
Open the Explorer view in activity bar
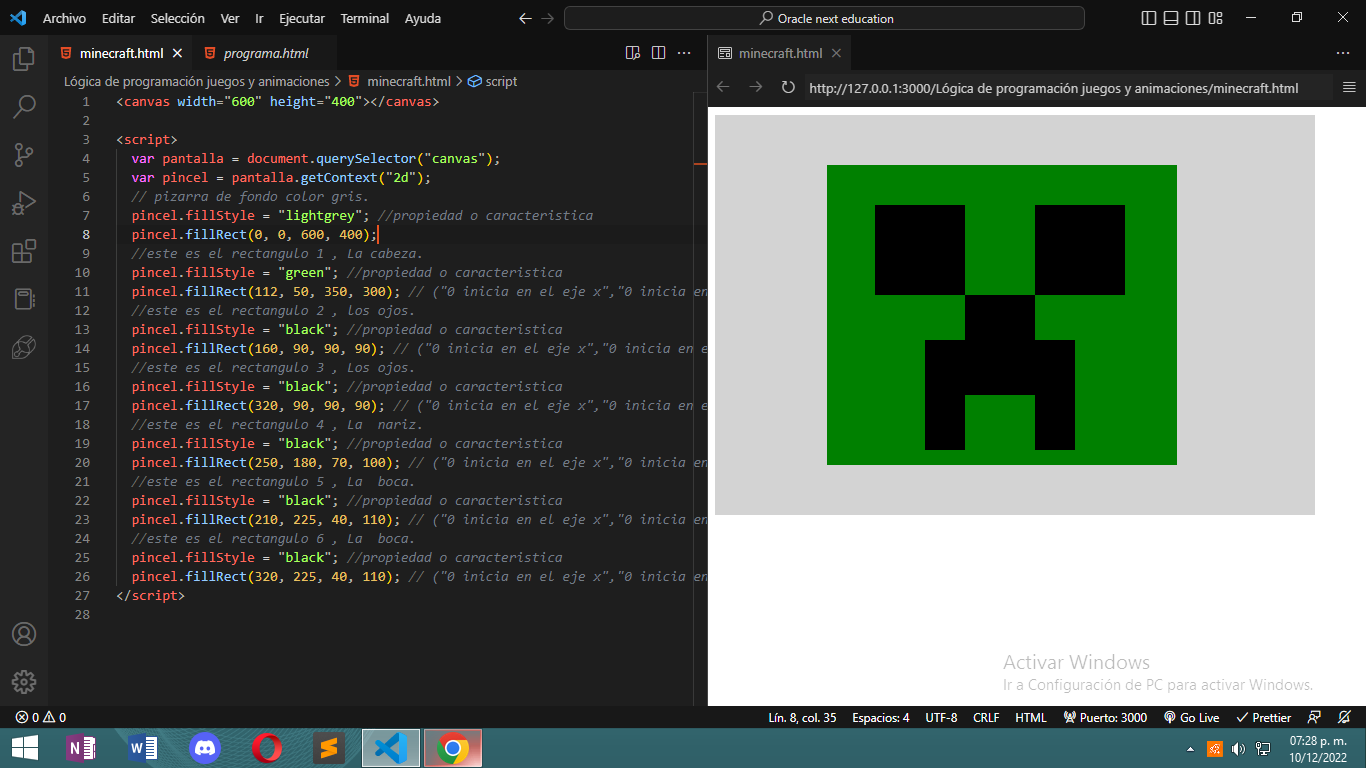(24, 59)
